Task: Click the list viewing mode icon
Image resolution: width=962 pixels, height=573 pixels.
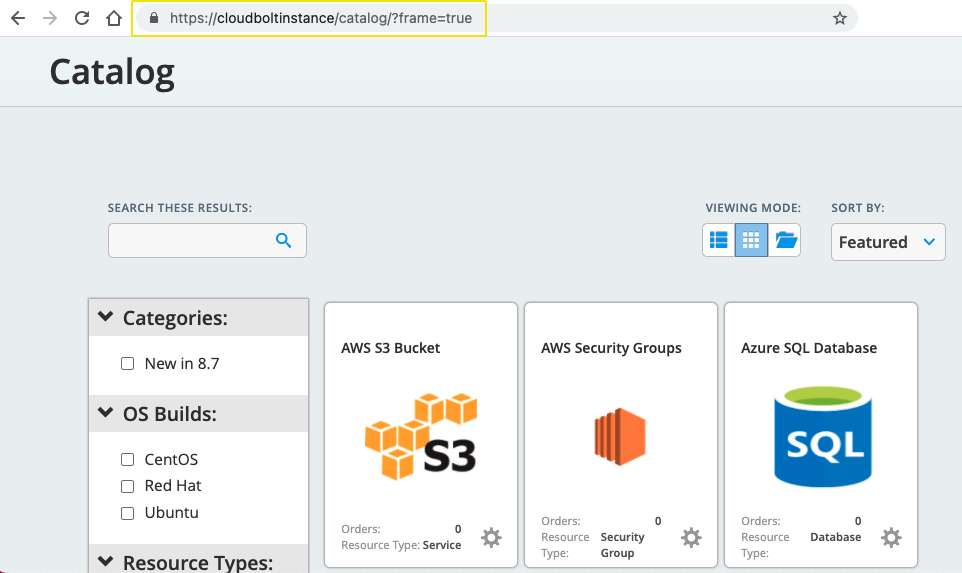Action: [x=718, y=240]
